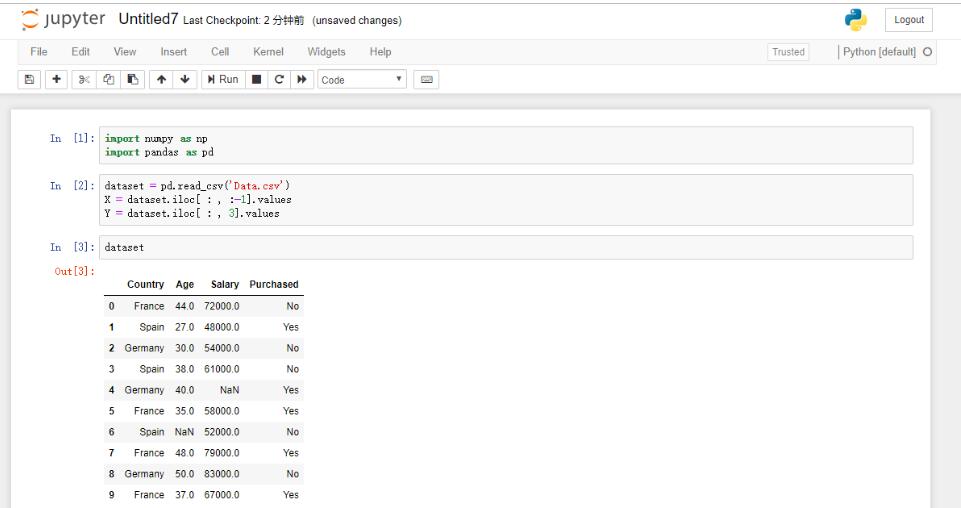The image size is (961, 508).
Task: Cut selected cells with scissors icon
Action: [x=84, y=80]
